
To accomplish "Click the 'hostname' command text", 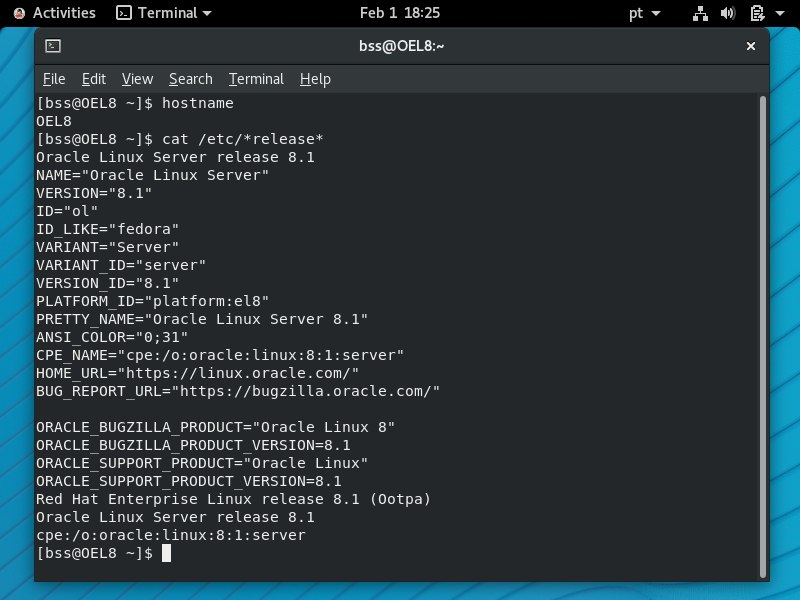I will tap(198, 103).
